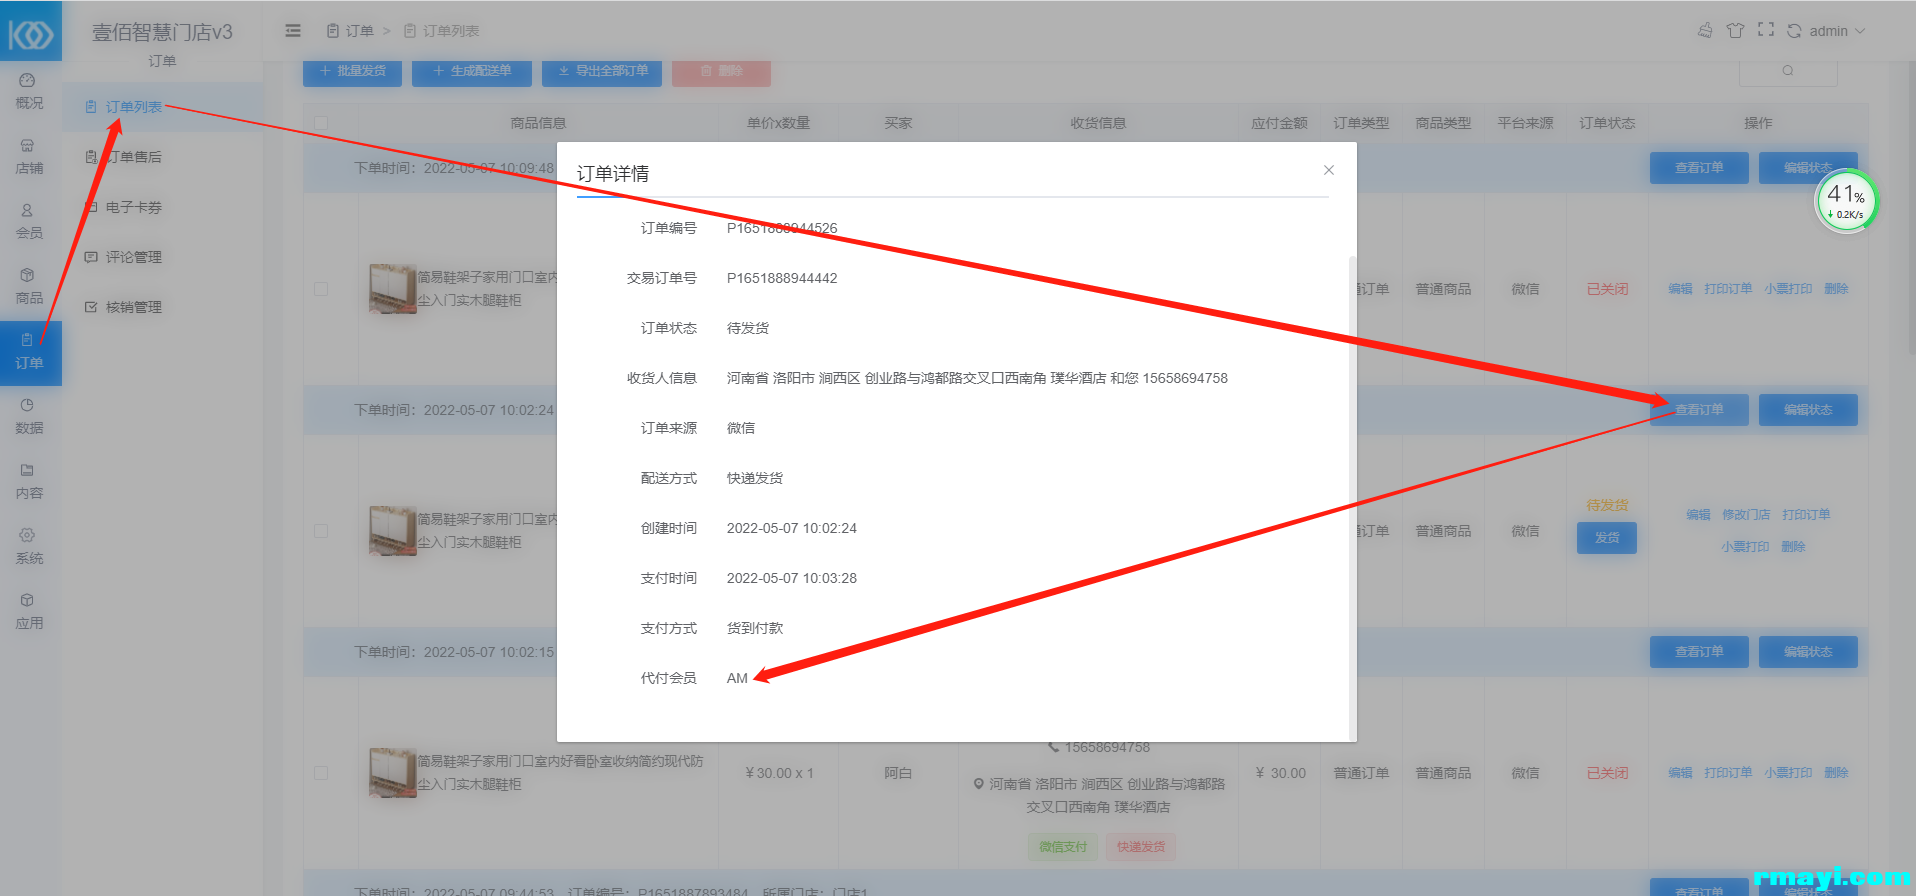Select the 订单 orders sidebar entry

(29, 352)
